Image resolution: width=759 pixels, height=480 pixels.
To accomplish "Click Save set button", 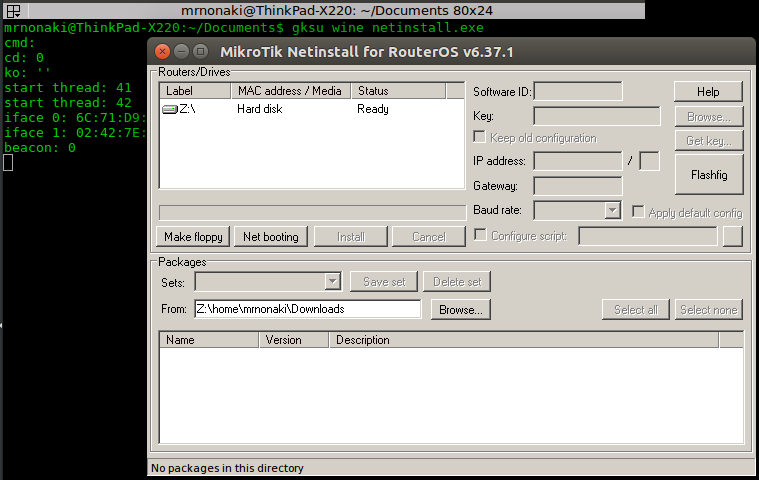I will [384, 282].
